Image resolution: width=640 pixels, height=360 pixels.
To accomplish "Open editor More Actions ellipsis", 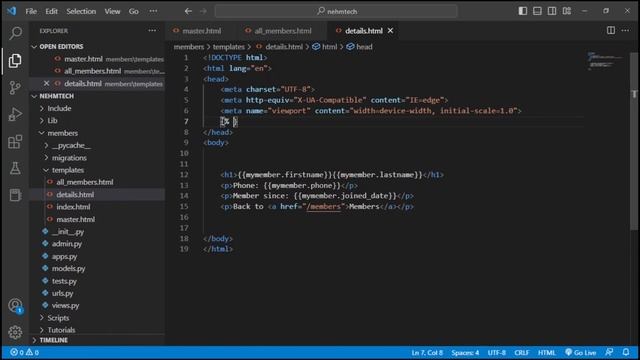I will pos(625,30).
